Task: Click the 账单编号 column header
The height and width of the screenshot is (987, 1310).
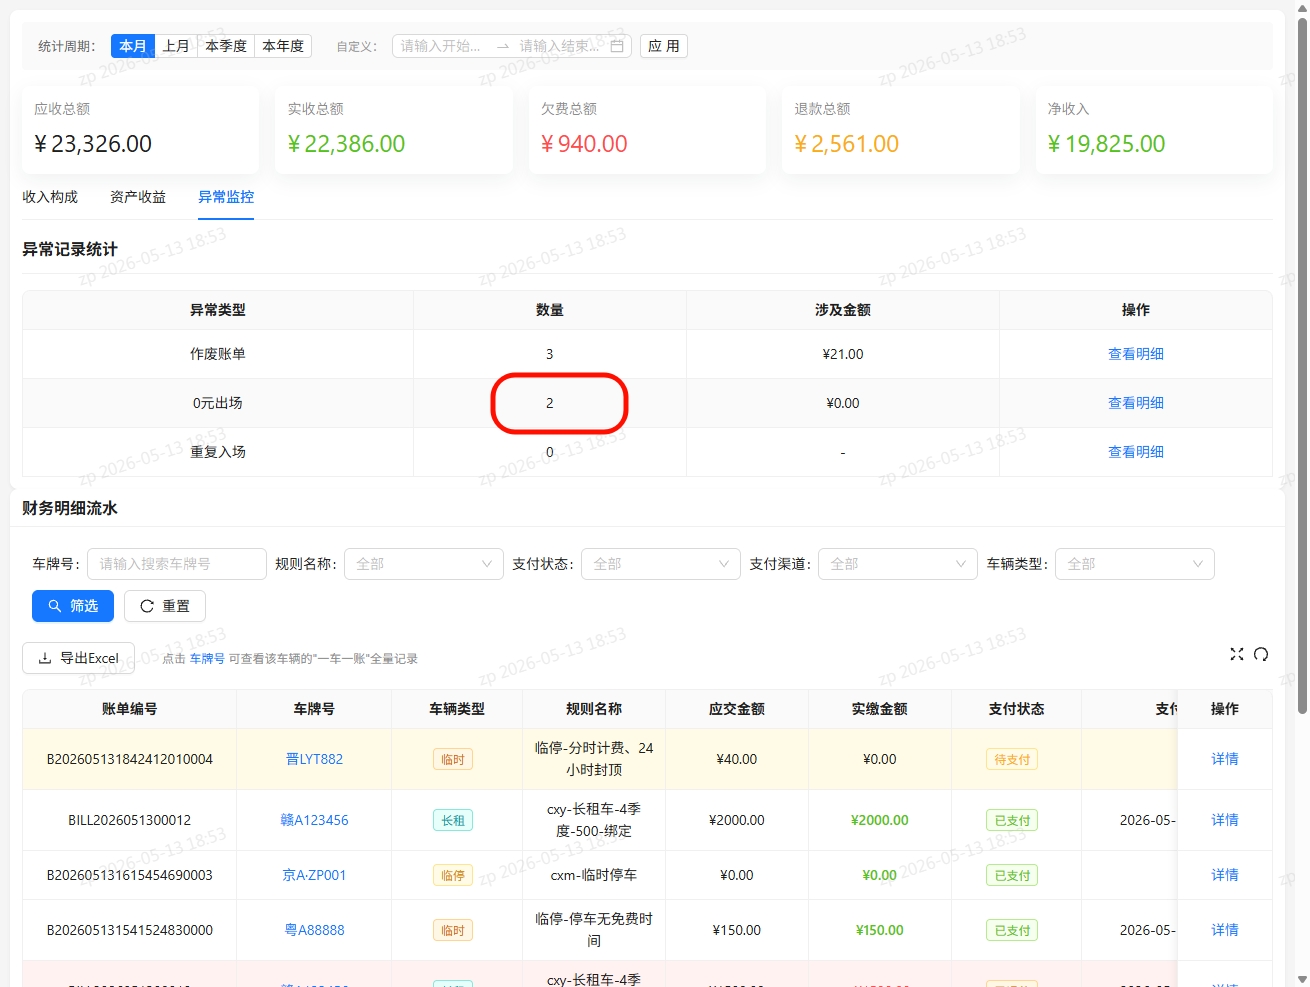Action: point(129,709)
